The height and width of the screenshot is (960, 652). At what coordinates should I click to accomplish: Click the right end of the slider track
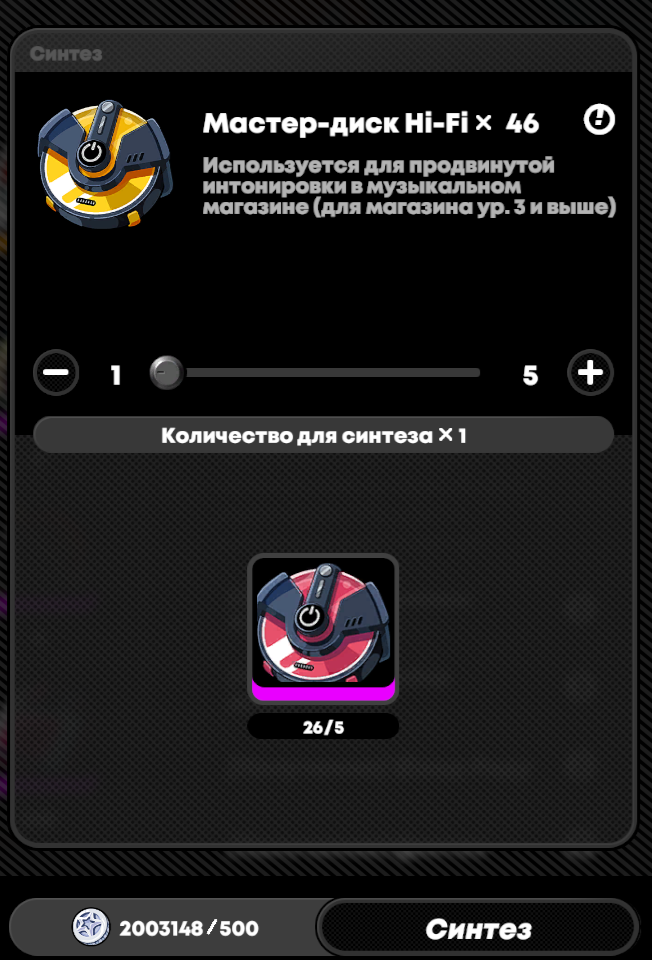point(476,372)
